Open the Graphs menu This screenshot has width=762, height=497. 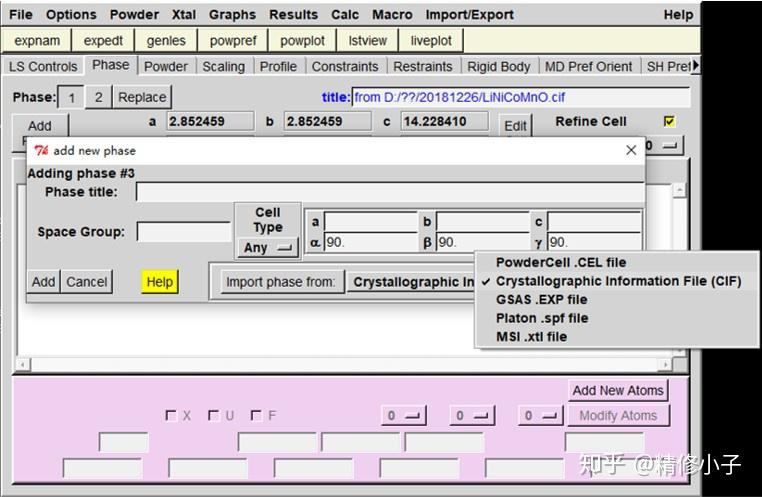click(x=232, y=15)
